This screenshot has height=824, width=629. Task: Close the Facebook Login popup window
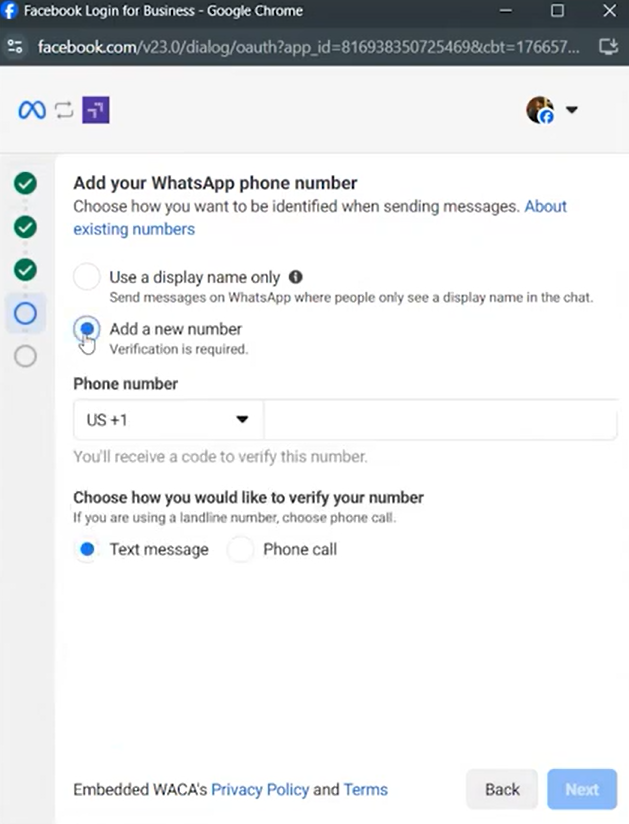[x=610, y=11]
